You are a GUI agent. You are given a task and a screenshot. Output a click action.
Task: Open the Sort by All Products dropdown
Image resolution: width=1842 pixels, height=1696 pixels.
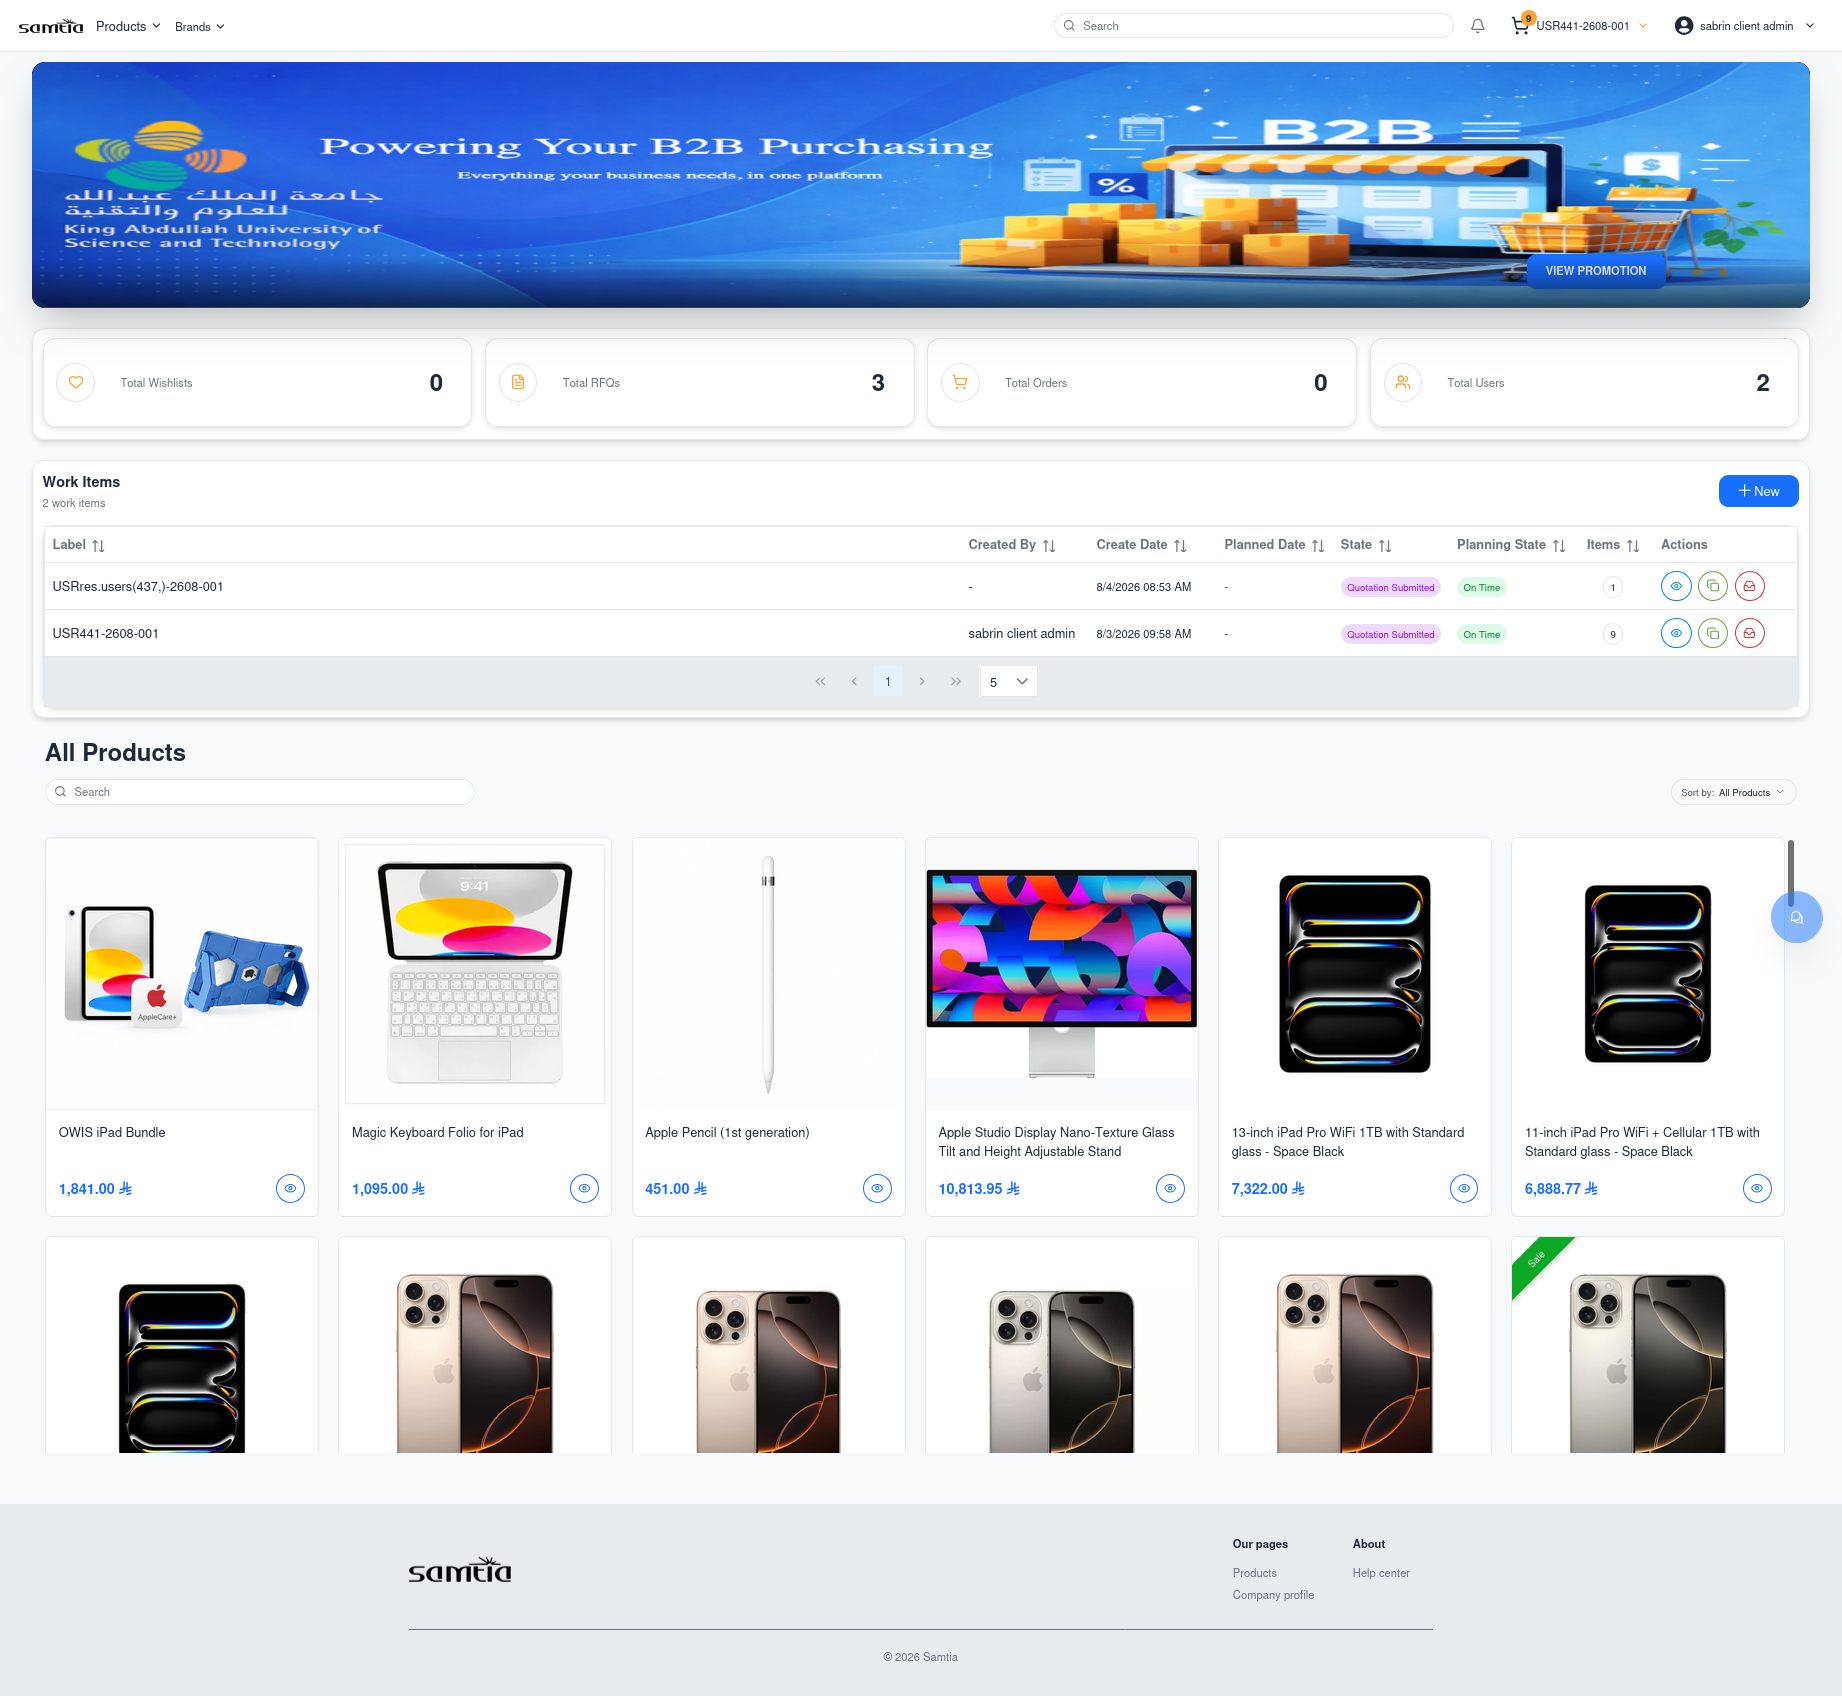pyautogui.click(x=1733, y=792)
